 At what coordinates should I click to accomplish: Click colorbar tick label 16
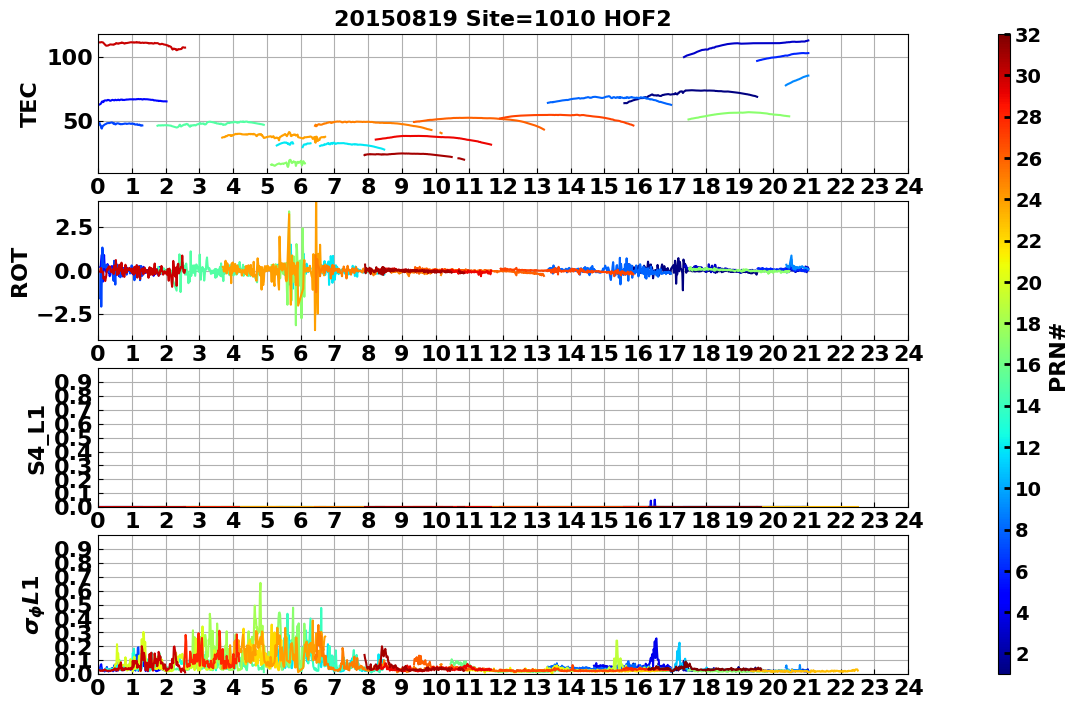click(1028, 365)
